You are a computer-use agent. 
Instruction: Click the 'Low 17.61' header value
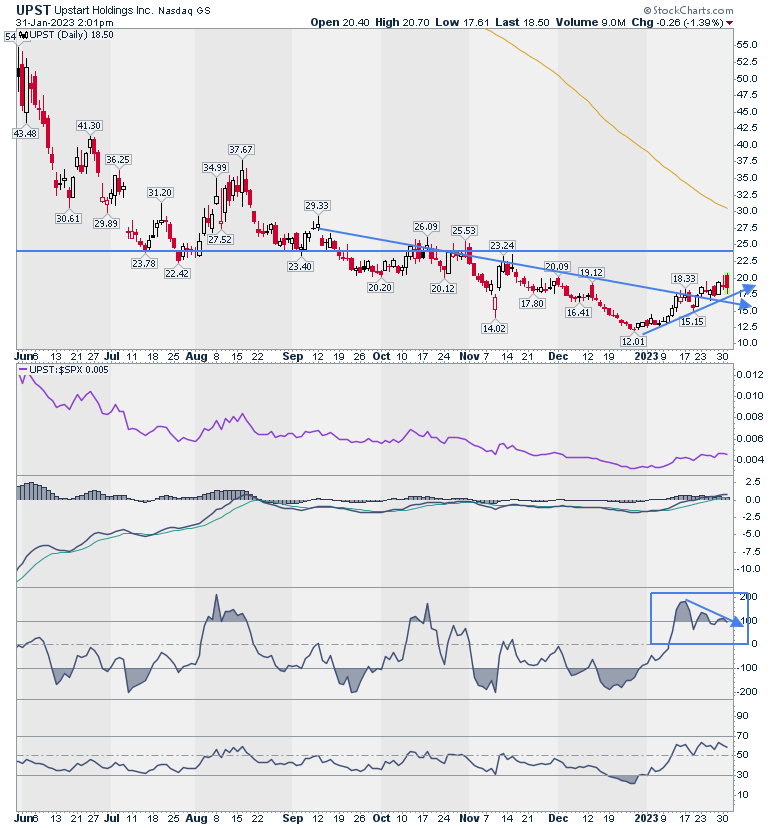point(463,23)
